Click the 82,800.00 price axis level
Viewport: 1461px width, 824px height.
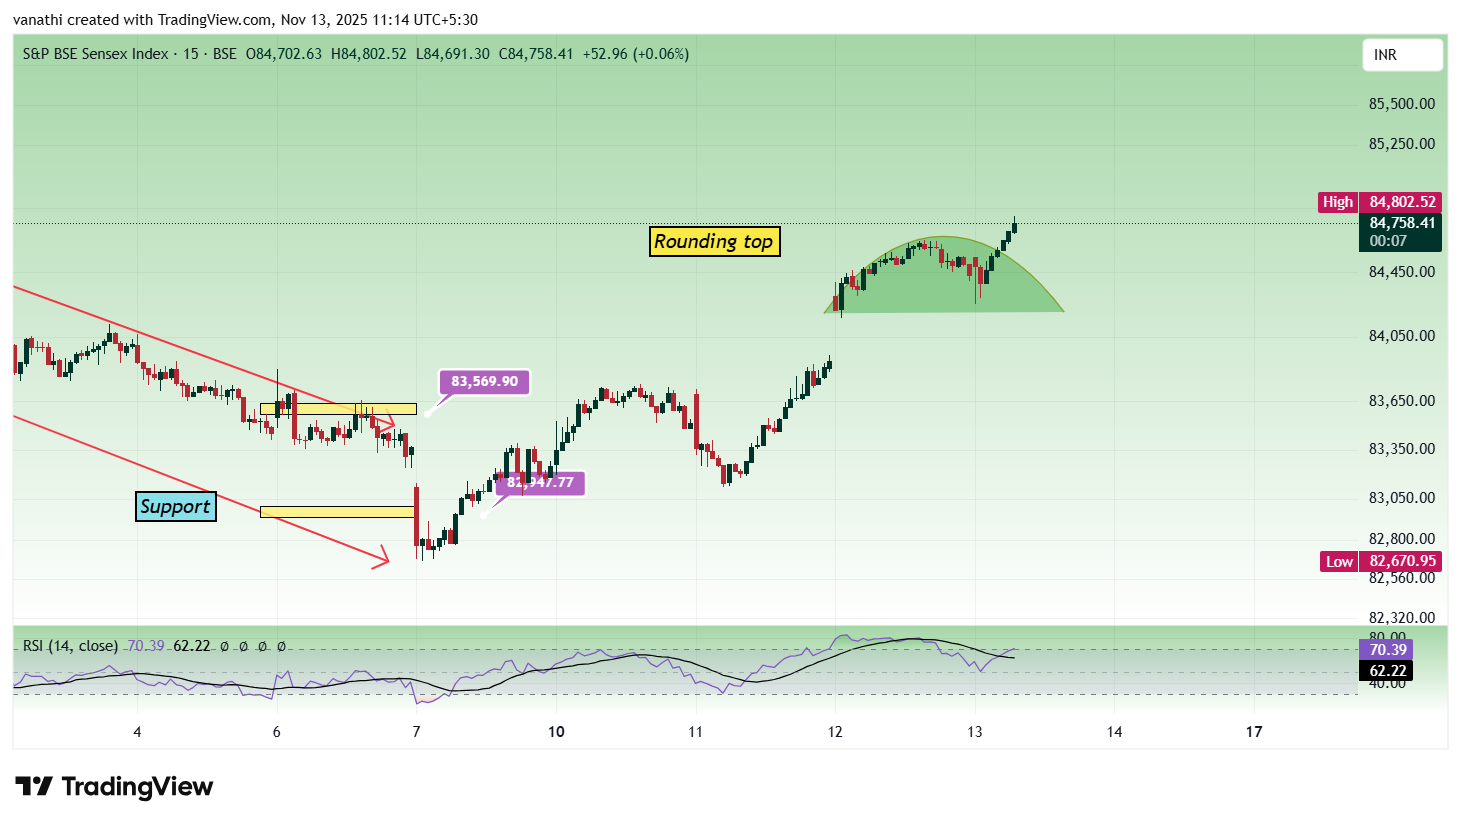click(x=1402, y=539)
